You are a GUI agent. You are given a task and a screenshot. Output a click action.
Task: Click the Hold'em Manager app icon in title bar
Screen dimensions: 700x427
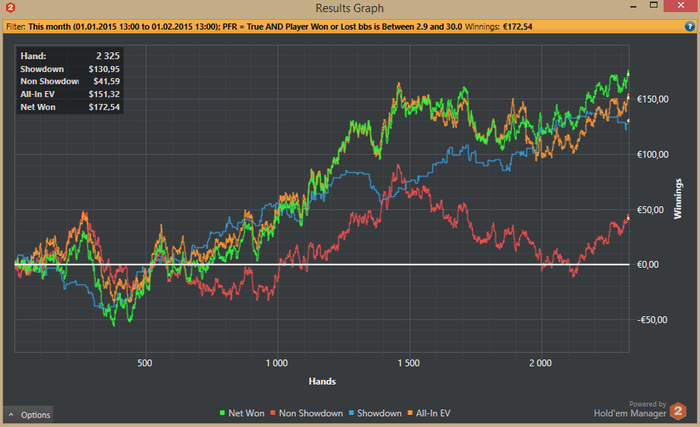click(x=10, y=8)
